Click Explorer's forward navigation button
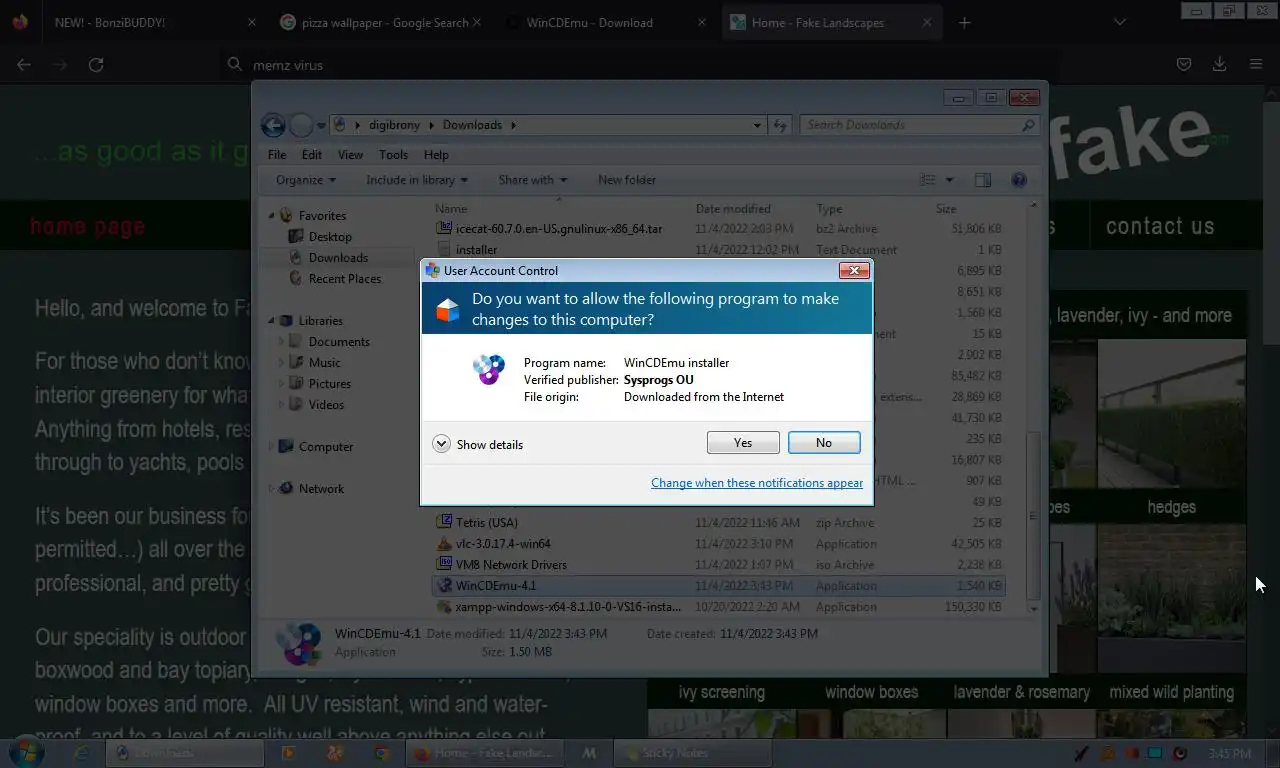1280x768 pixels. coord(301,125)
